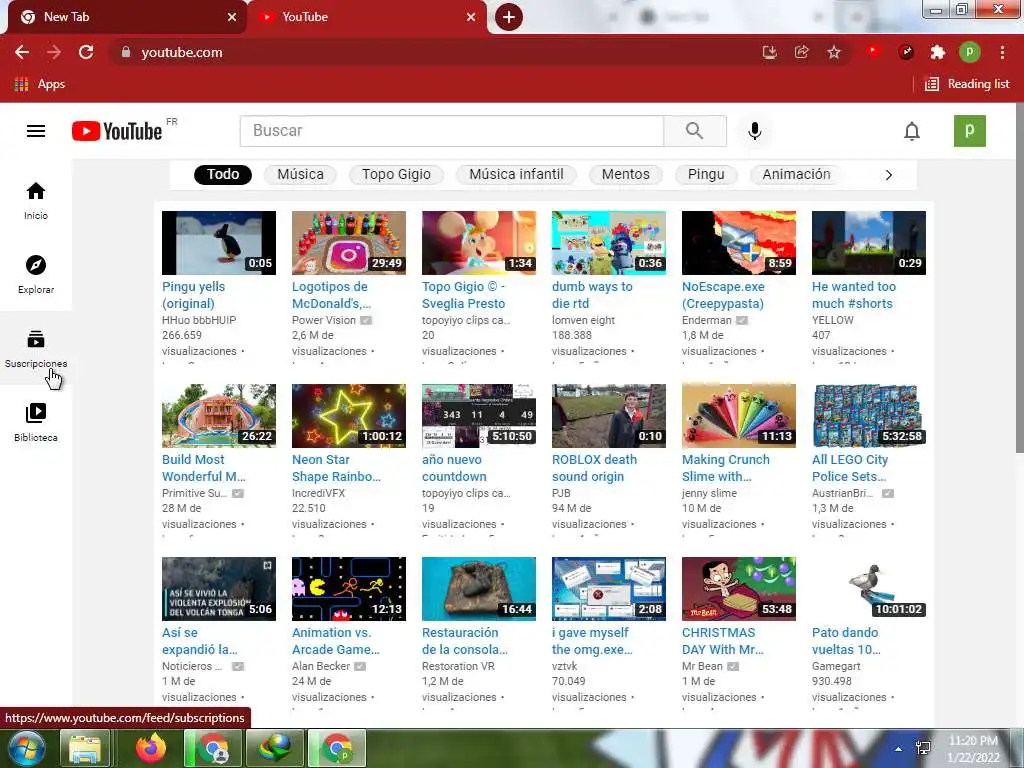The height and width of the screenshot is (768, 1024).
Task: Click the install app icon in address bar
Action: pos(770,52)
